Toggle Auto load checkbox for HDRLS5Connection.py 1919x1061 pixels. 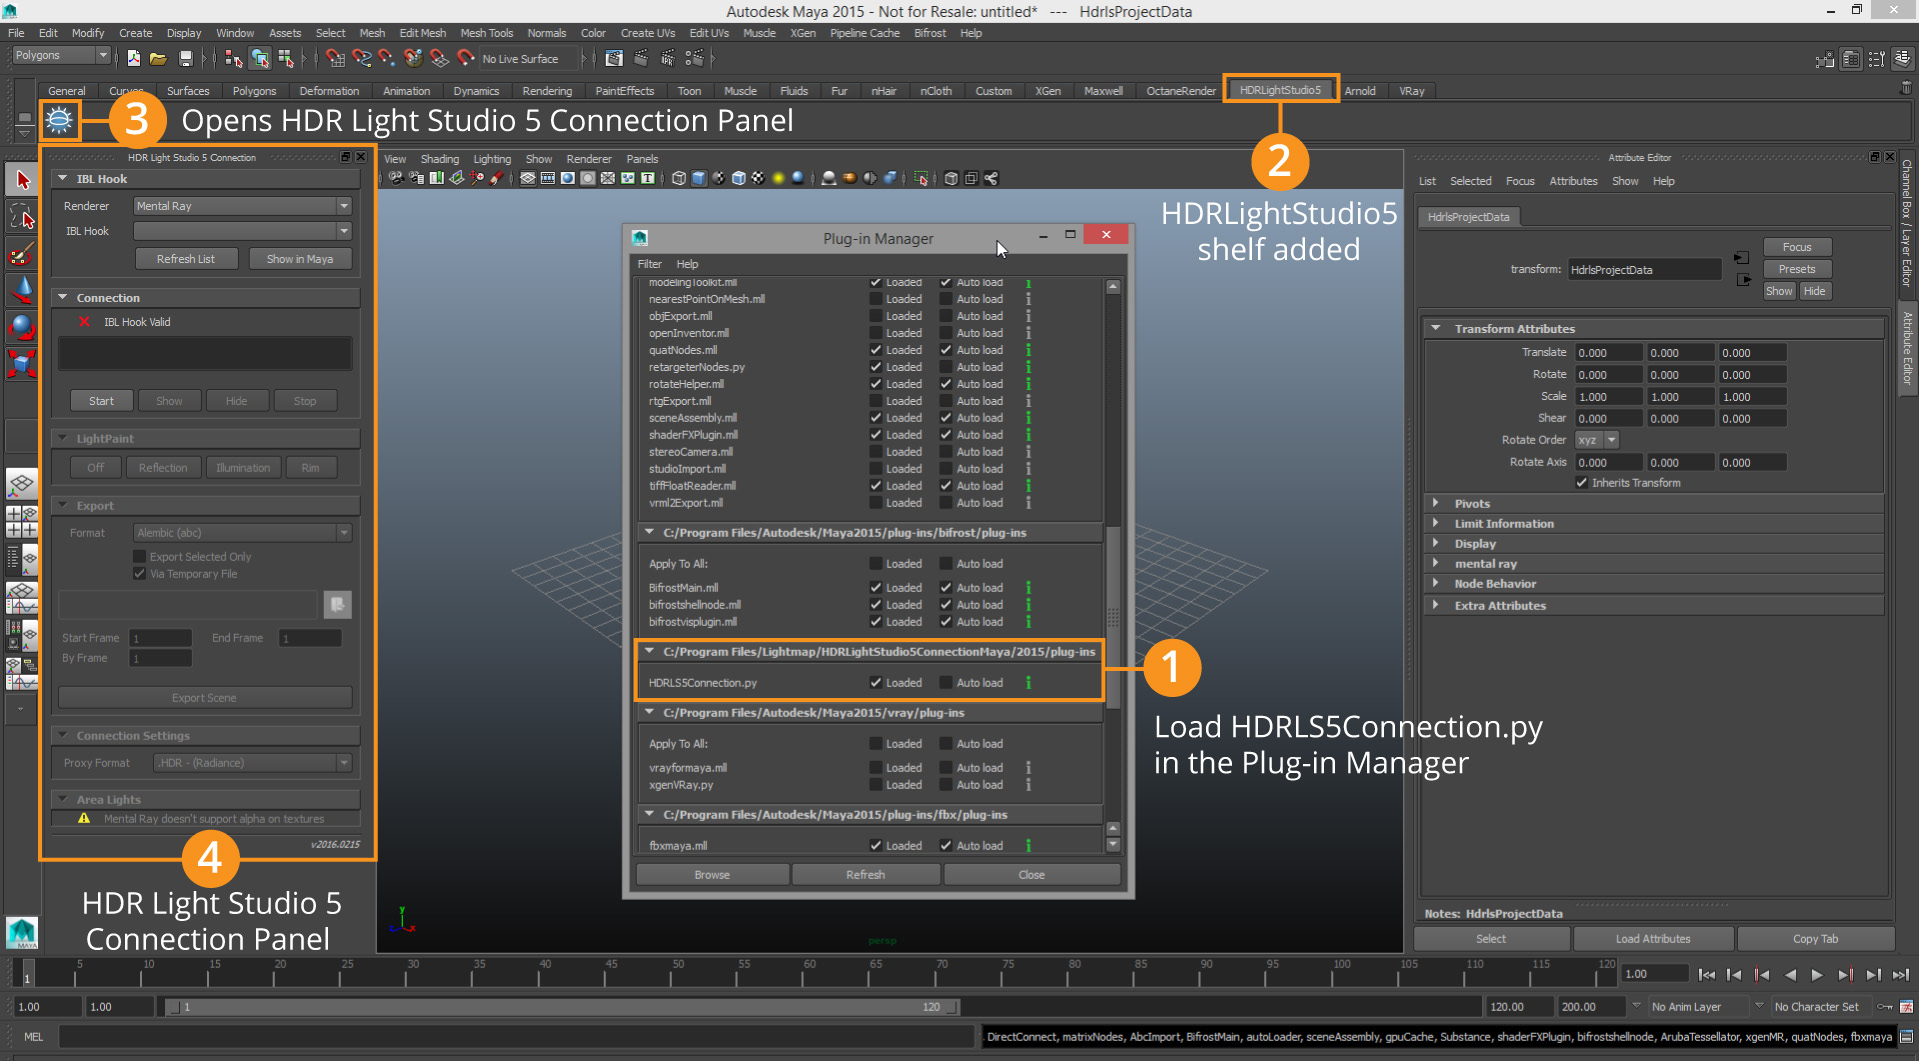point(946,683)
